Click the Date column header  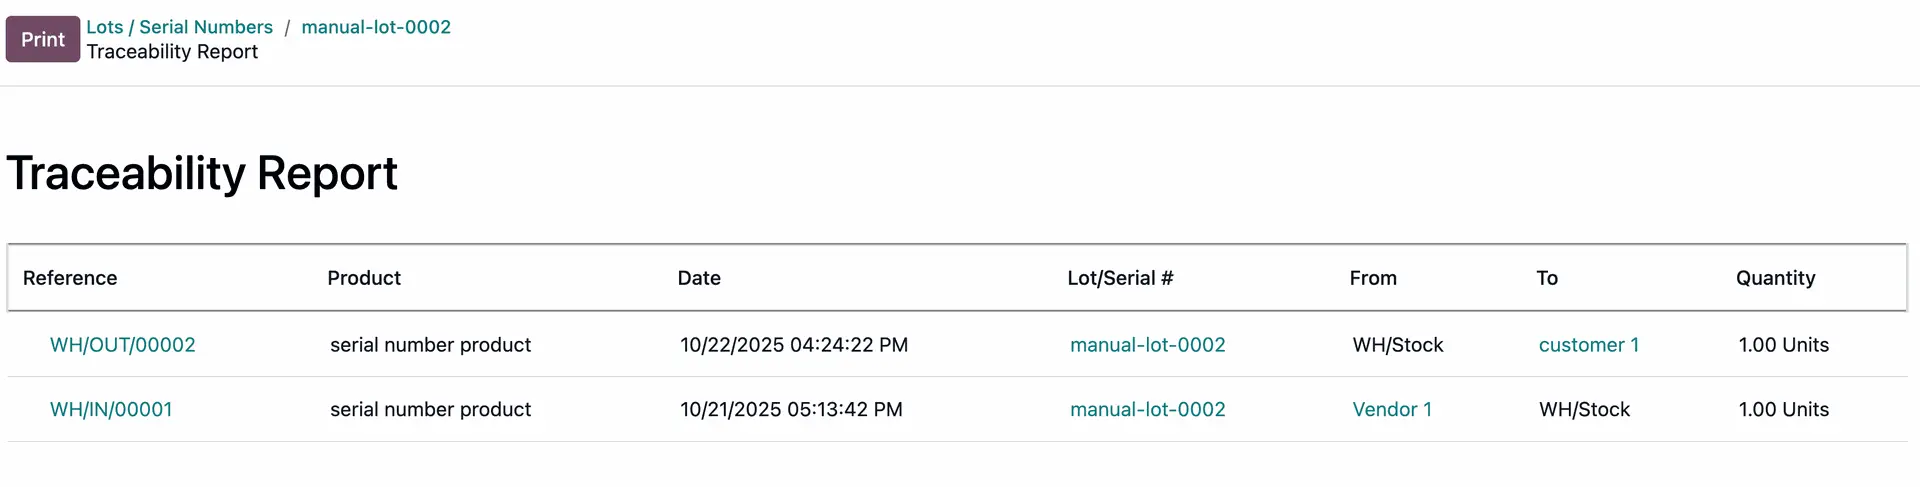click(x=699, y=278)
